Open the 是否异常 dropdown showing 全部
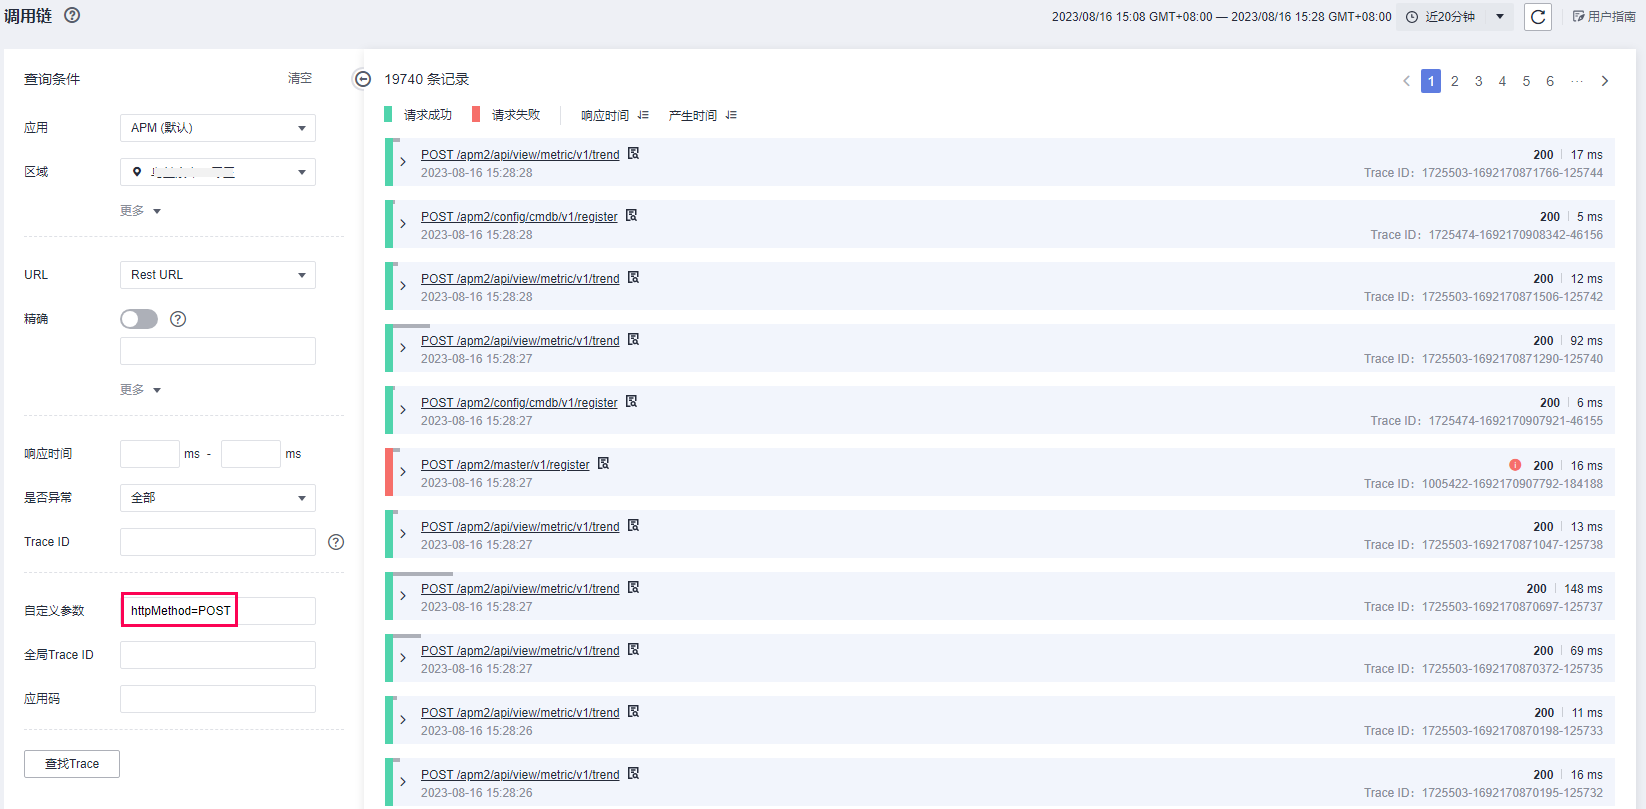 (x=218, y=498)
